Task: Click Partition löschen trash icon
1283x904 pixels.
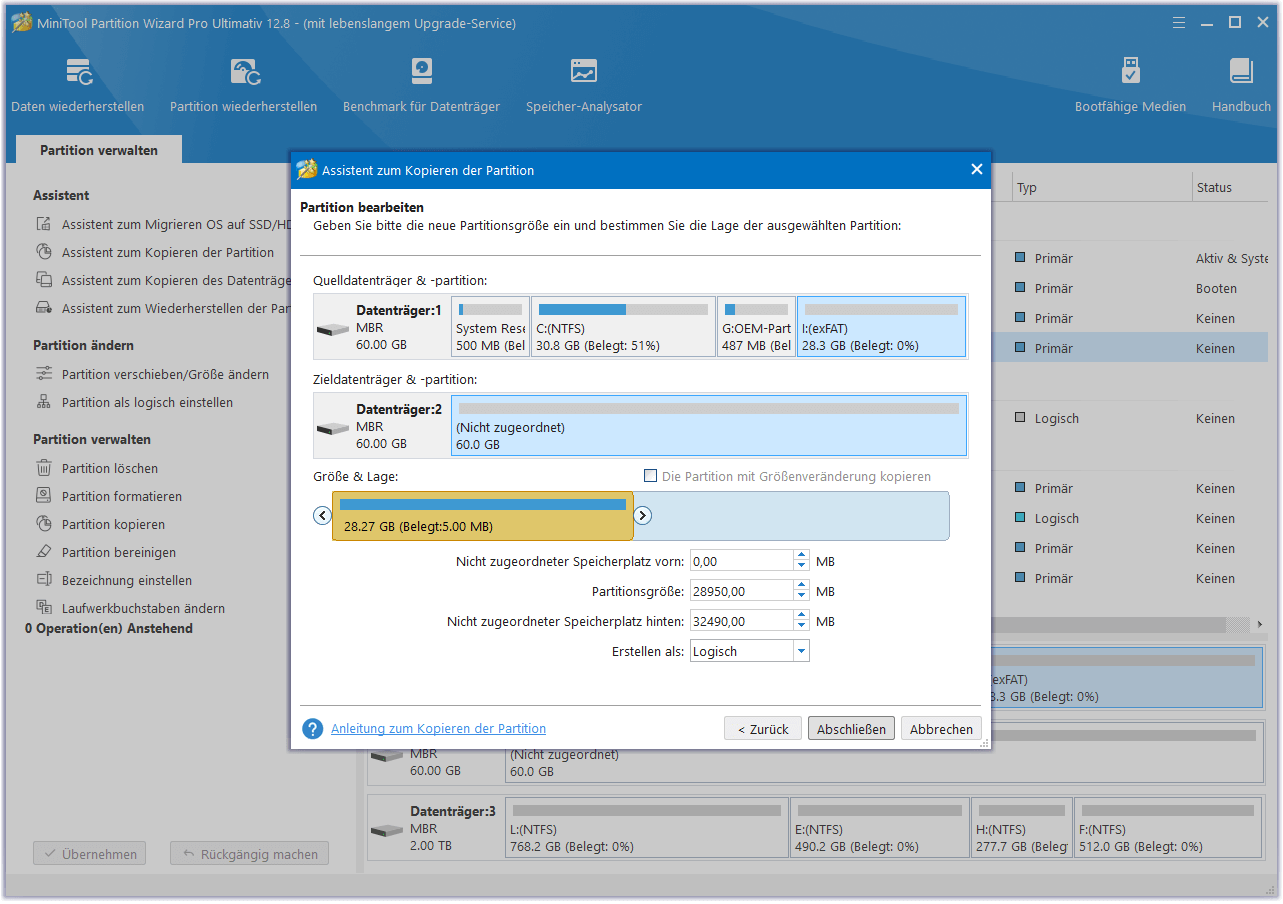Action: click(x=44, y=468)
